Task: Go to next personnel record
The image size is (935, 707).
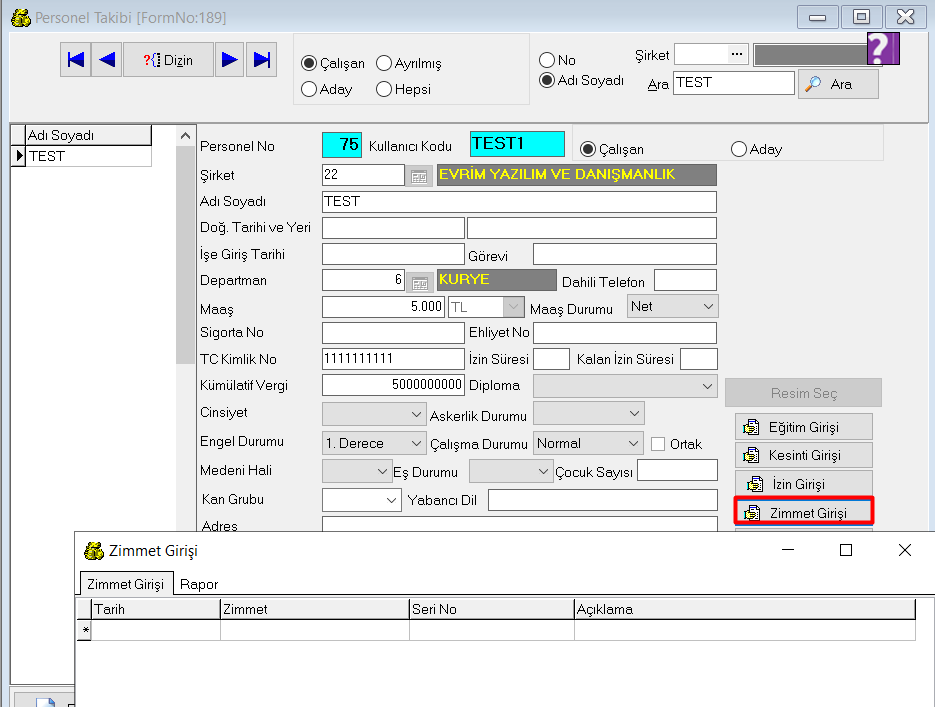Action: coord(230,60)
